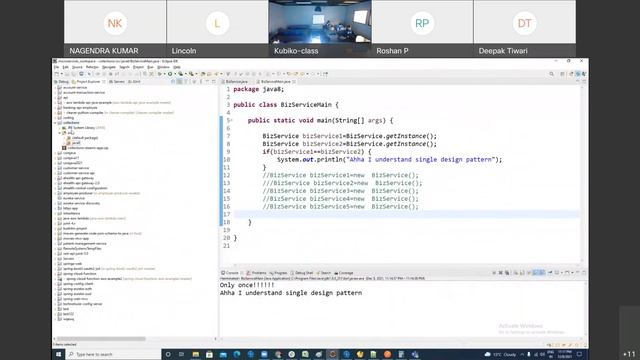Image resolution: width=640 pixels, height=360 pixels.
Task: Expand the Servers project node
Action: (x=56, y=258)
